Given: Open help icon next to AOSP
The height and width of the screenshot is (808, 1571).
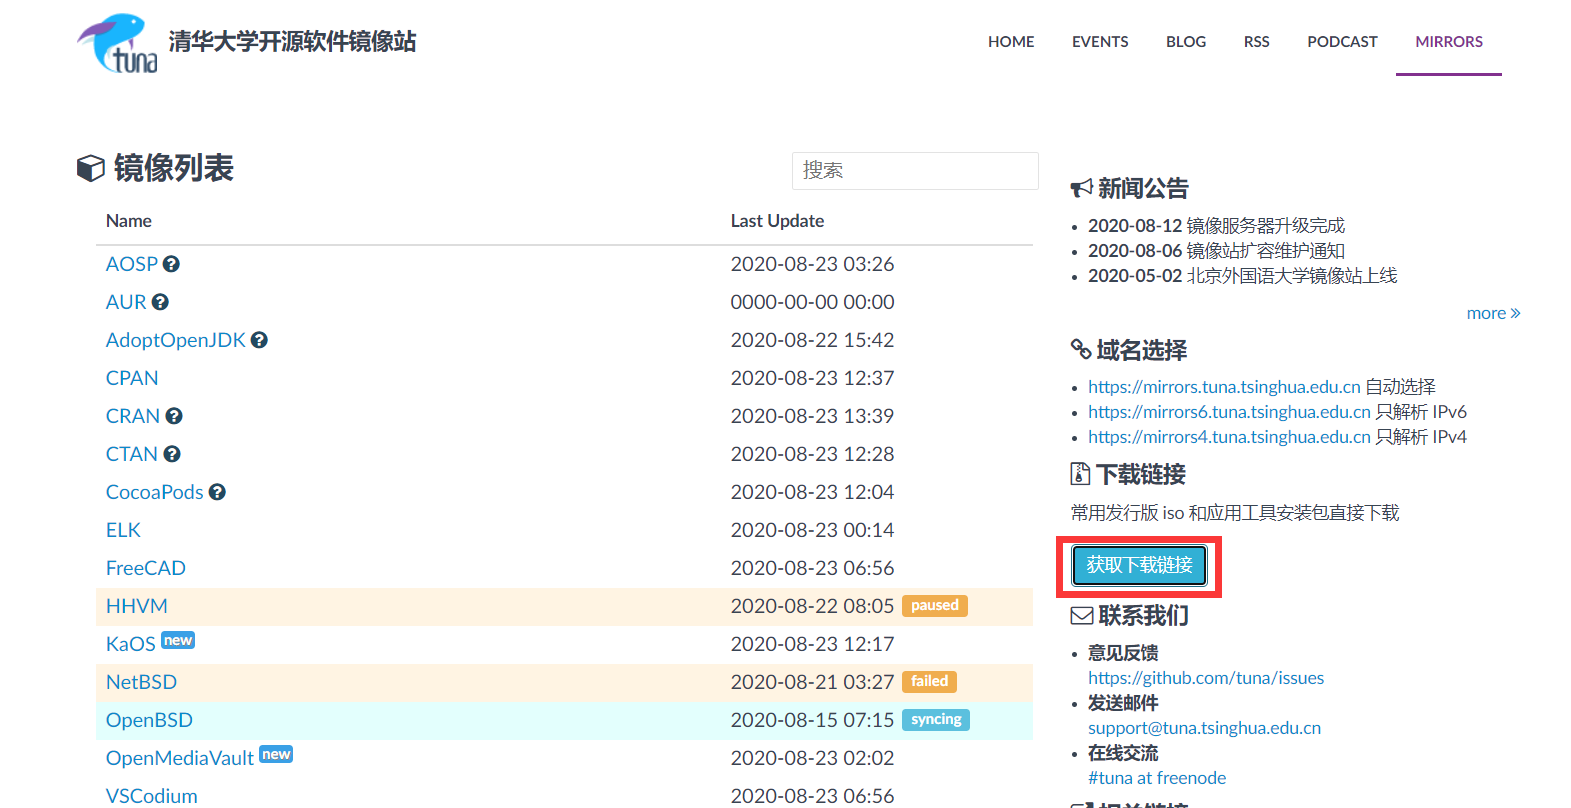Looking at the screenshot, I should 171,264.
